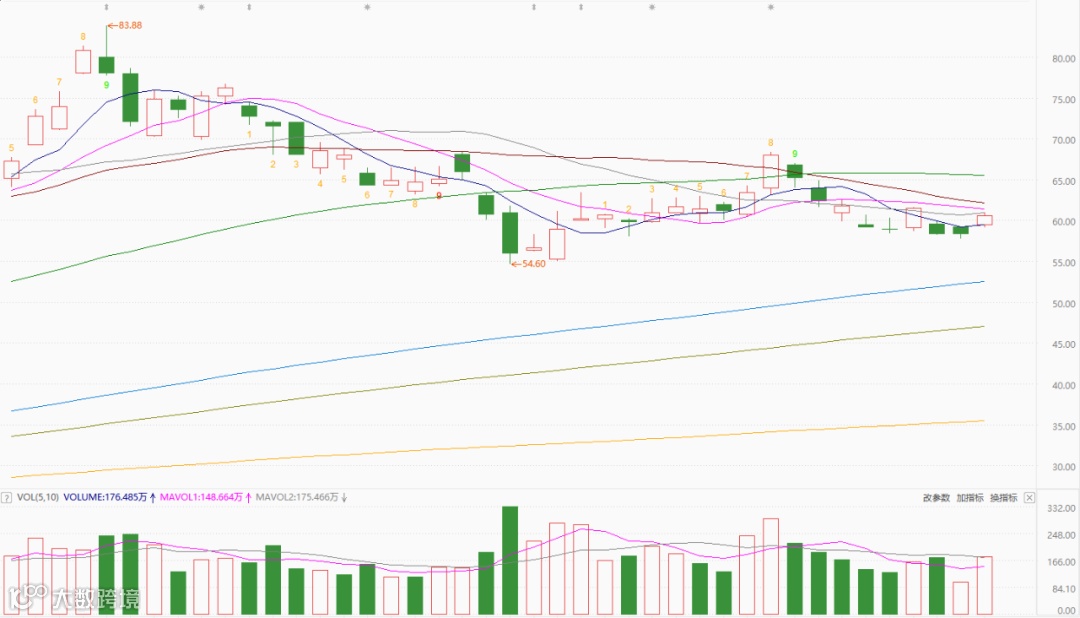Pick the event marker above the 83.88 candle

pos(106,8)
